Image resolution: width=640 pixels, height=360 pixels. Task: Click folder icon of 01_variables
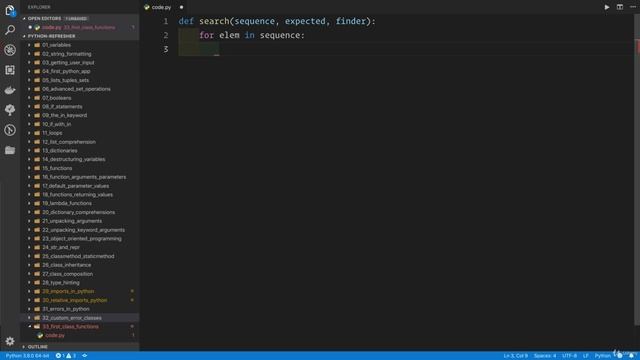tap(37, 45)
